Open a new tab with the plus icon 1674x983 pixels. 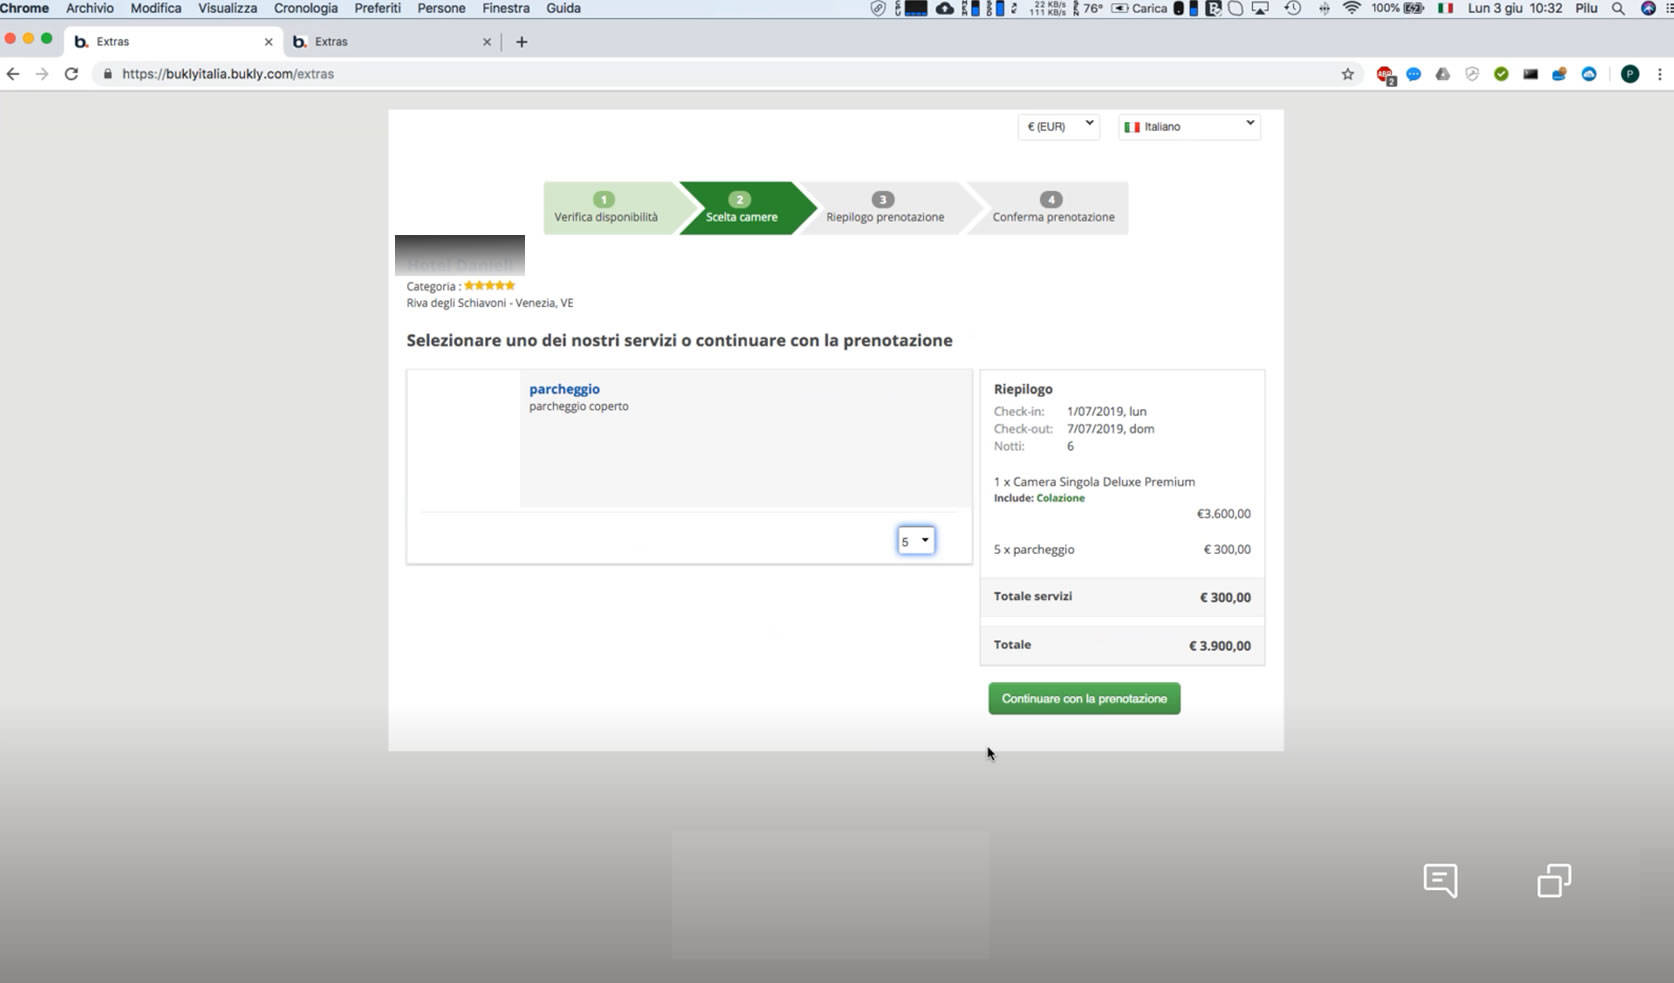pos(521,42)
